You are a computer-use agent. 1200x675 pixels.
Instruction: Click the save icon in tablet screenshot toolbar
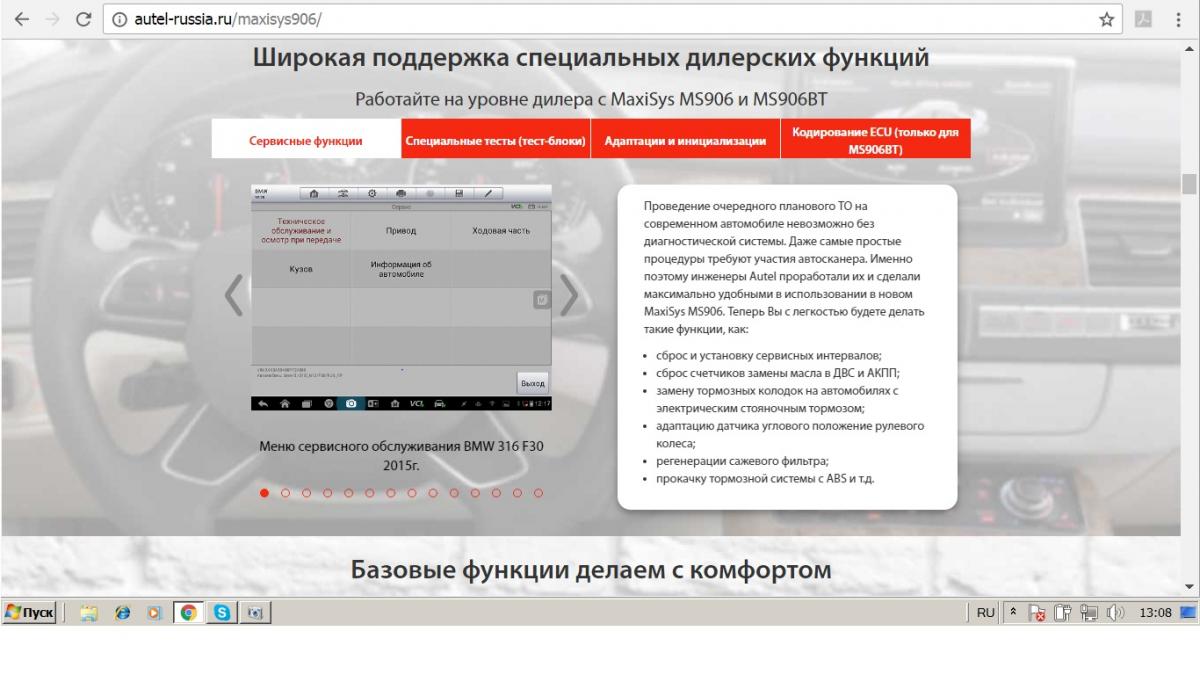[x=459, y=193]
